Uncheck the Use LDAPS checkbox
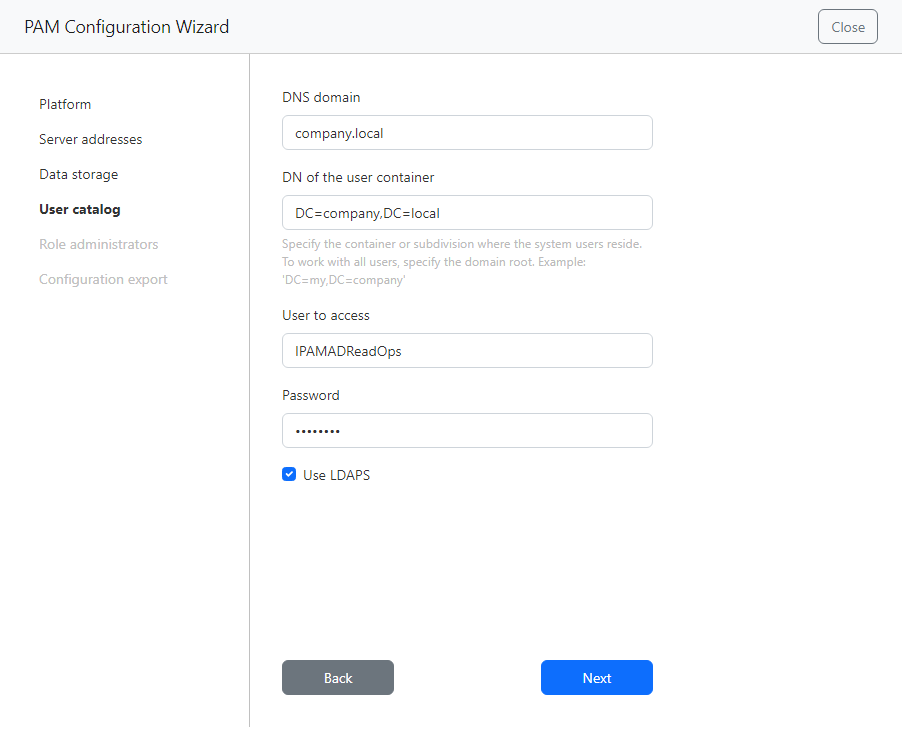The image size is (902, 731). 289,475
